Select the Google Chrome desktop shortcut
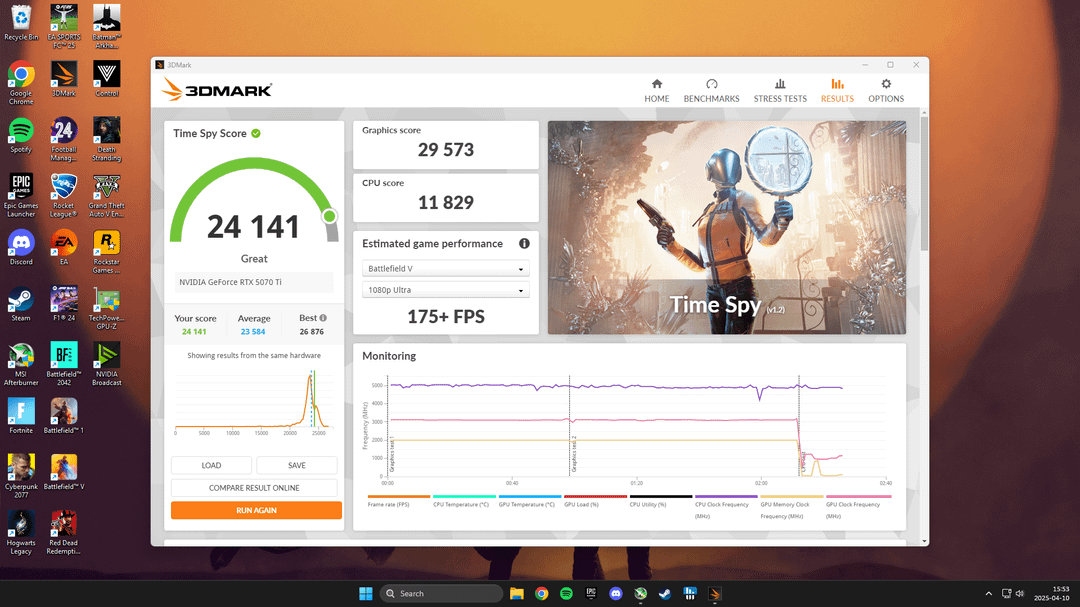 click(21, 83)
